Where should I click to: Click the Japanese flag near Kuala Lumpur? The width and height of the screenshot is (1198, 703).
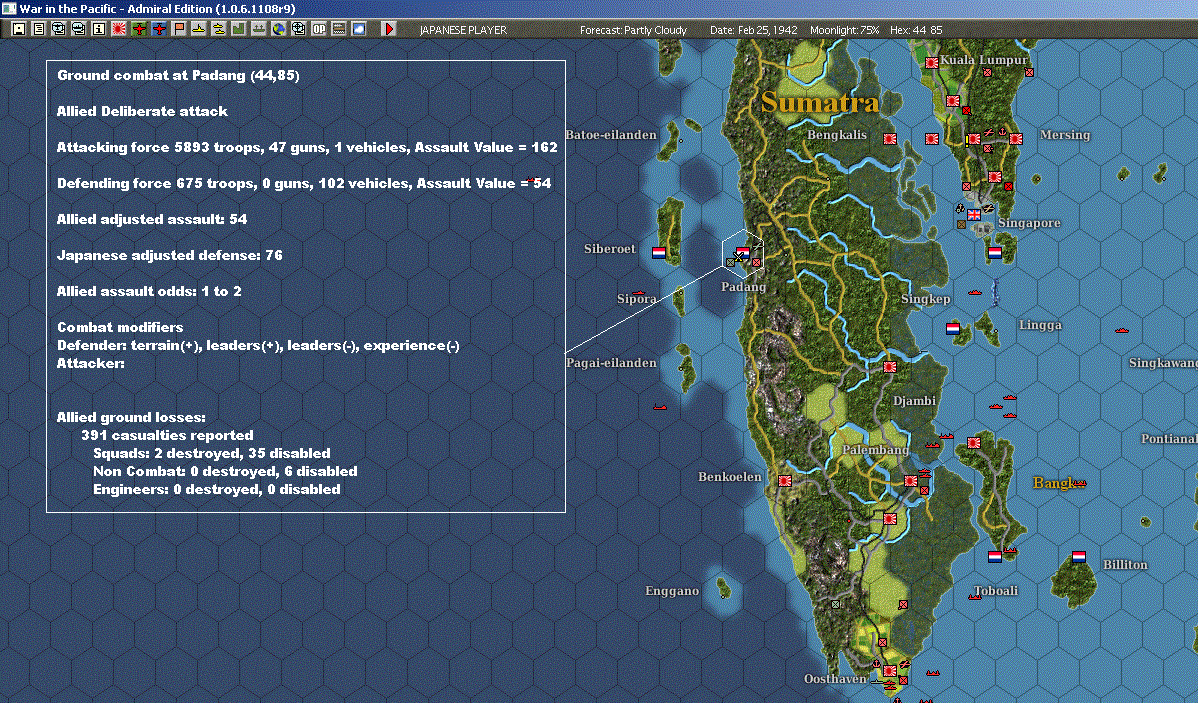931,63
